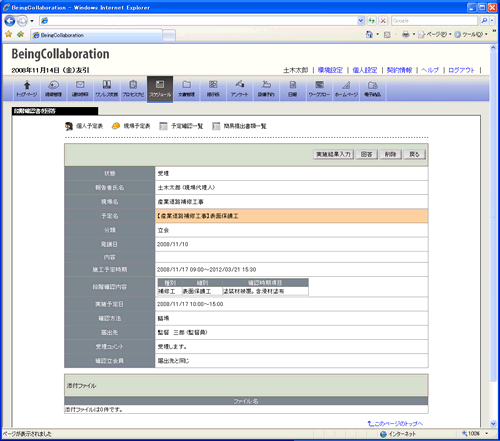Viewport: 500px width, 441px height.
Task: Click the インターネット zone status indicator
Action: pos(398,434)
